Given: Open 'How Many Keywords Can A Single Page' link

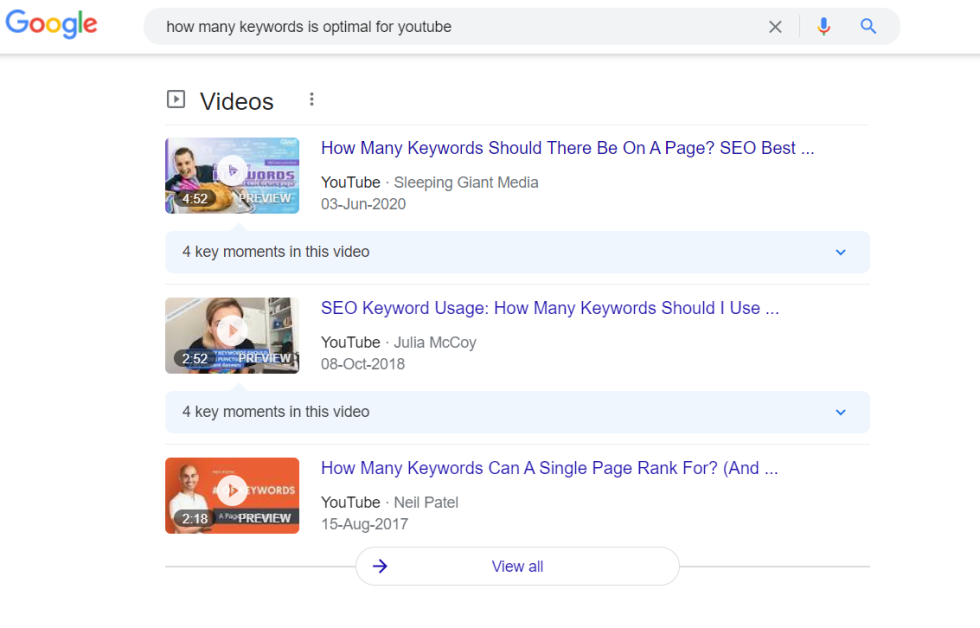Looking at the screenshot, I should pos(549,468).
